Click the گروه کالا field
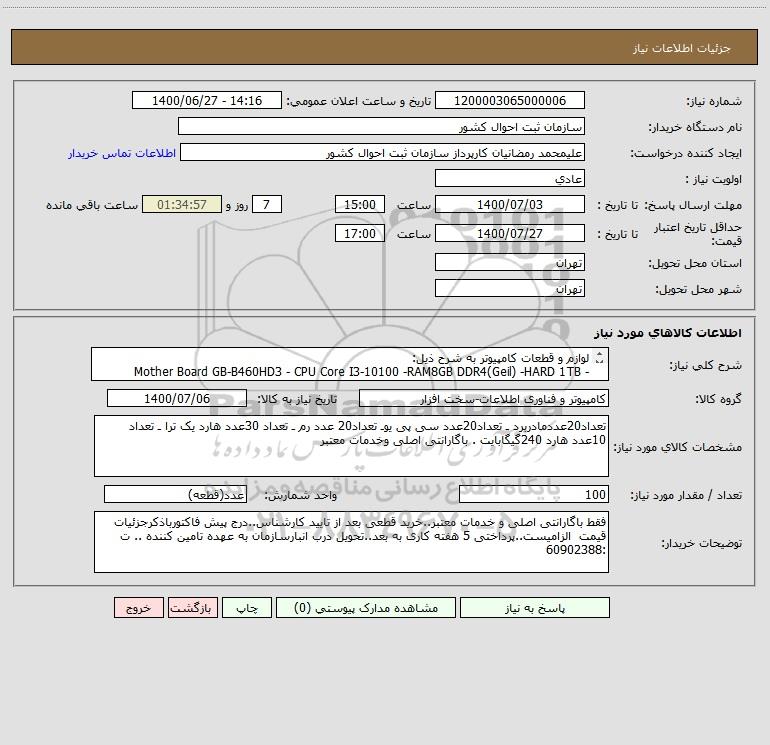Image resolution: width=770 pixels, height=745 pixels. click(x=484, y=398)
